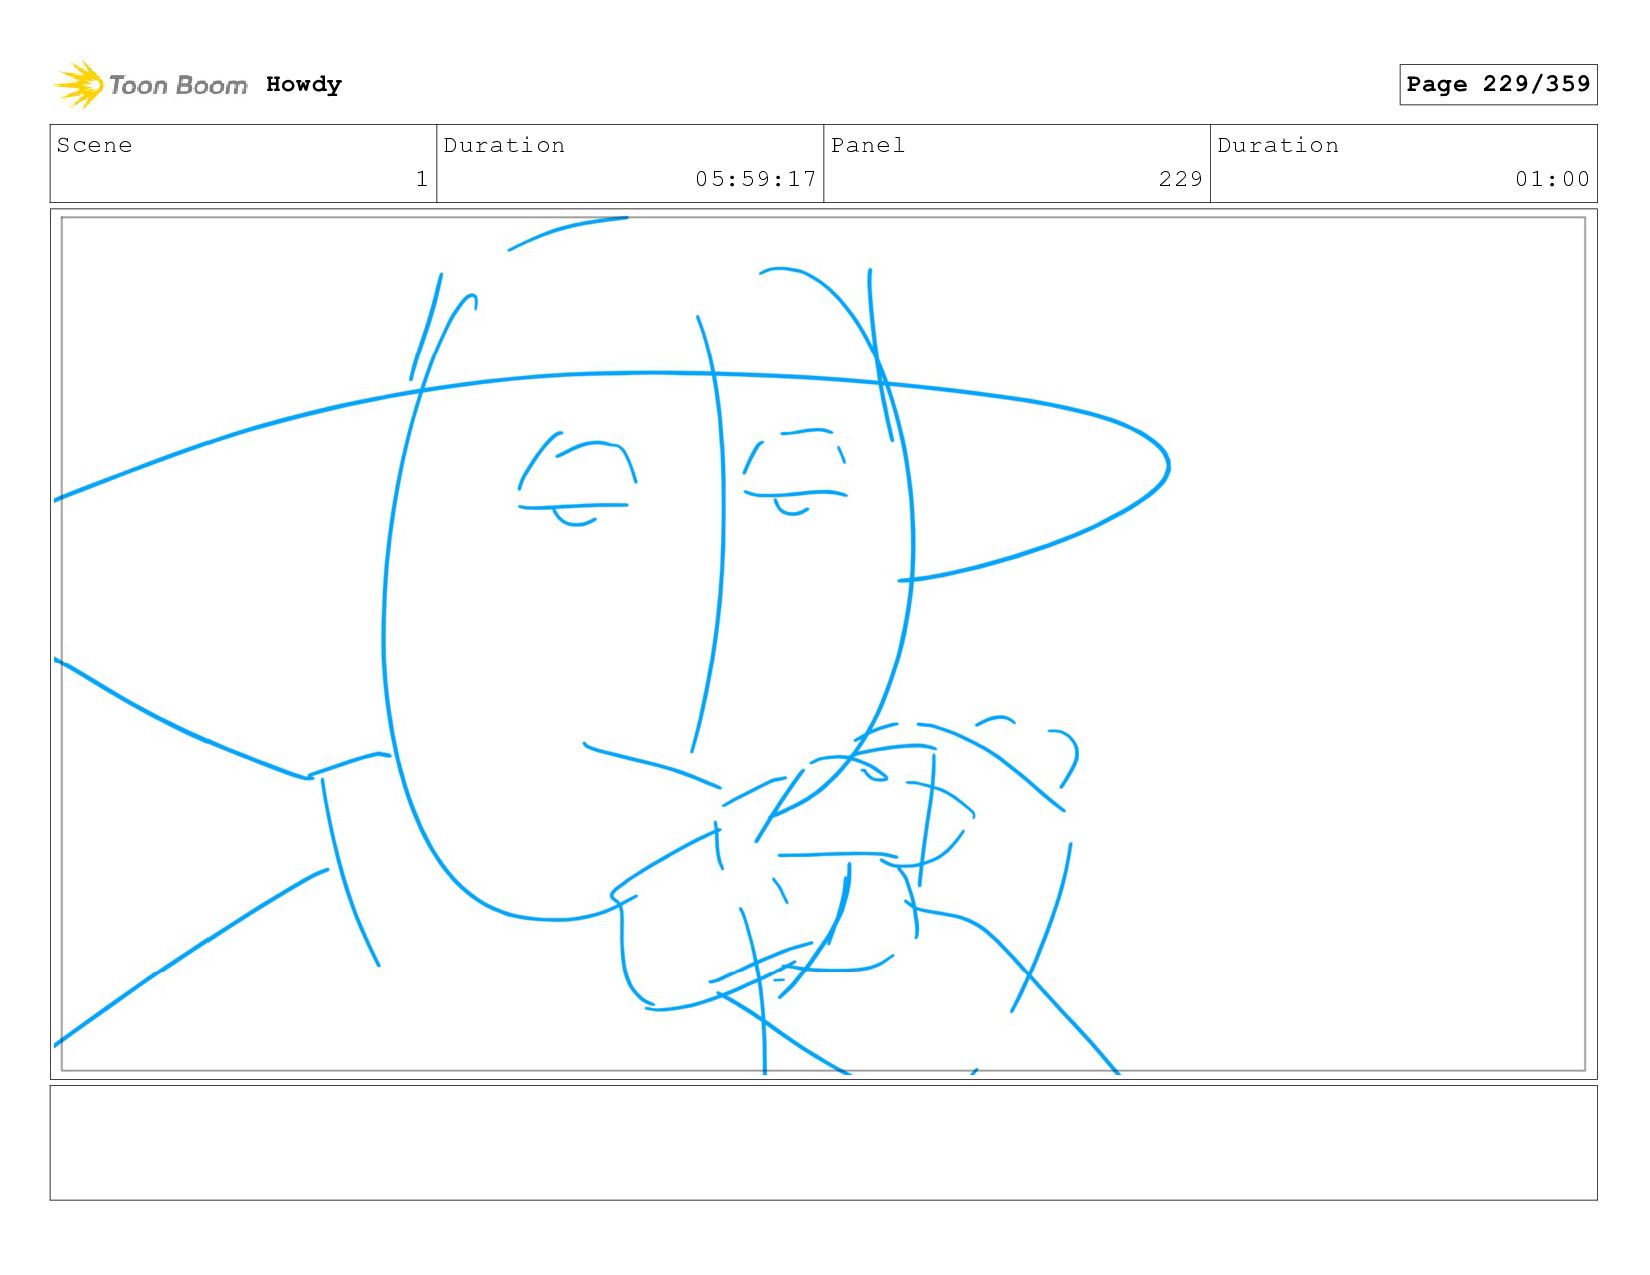Click the "Page 229/359" page indicator
This screenshot has height=1275, width=1650.
(x=1498, y=84)
